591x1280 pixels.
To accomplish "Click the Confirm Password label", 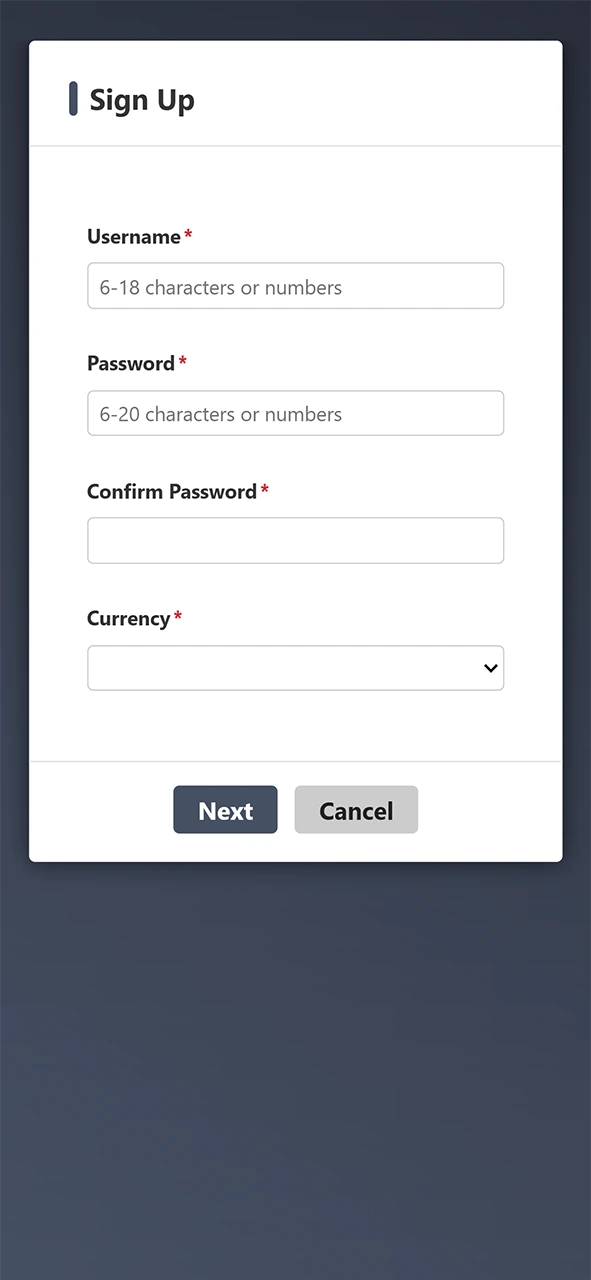I will click(x=171, y=491).
